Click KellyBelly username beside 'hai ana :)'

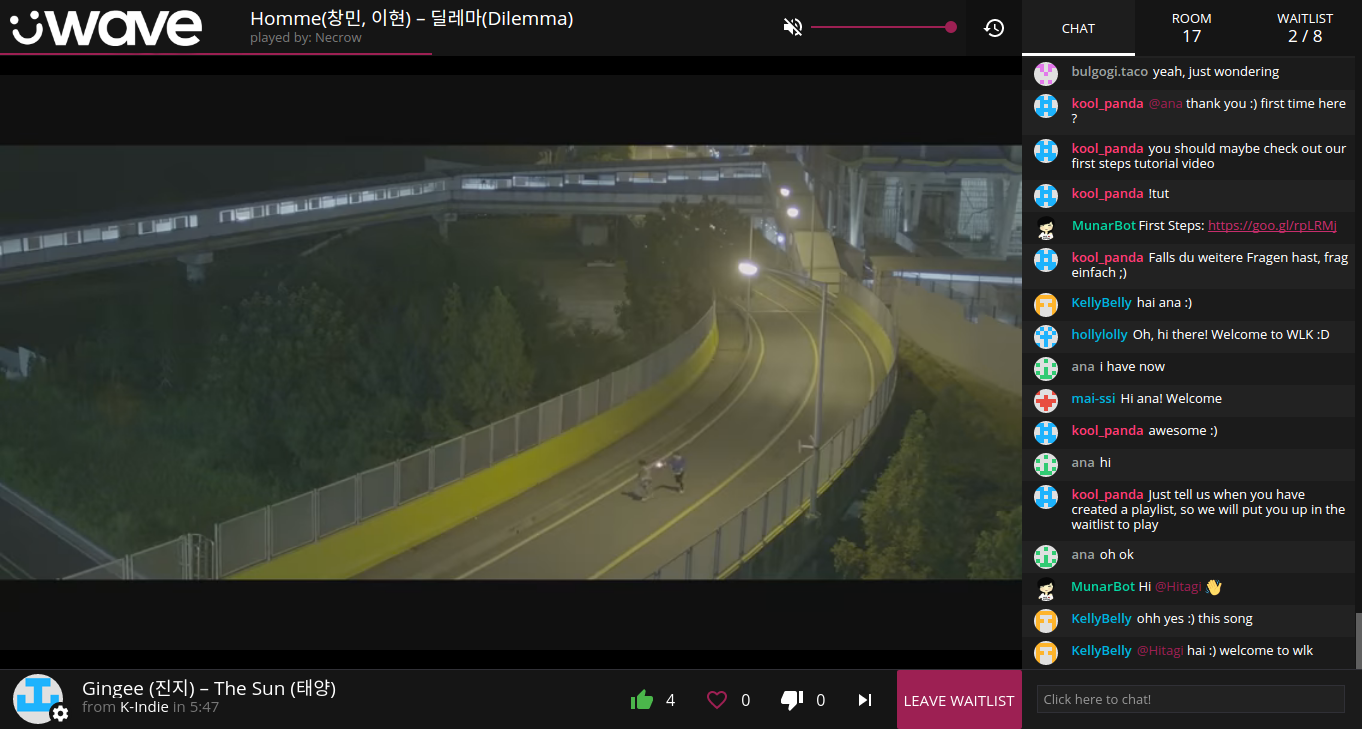click(x=1101, y=303)
